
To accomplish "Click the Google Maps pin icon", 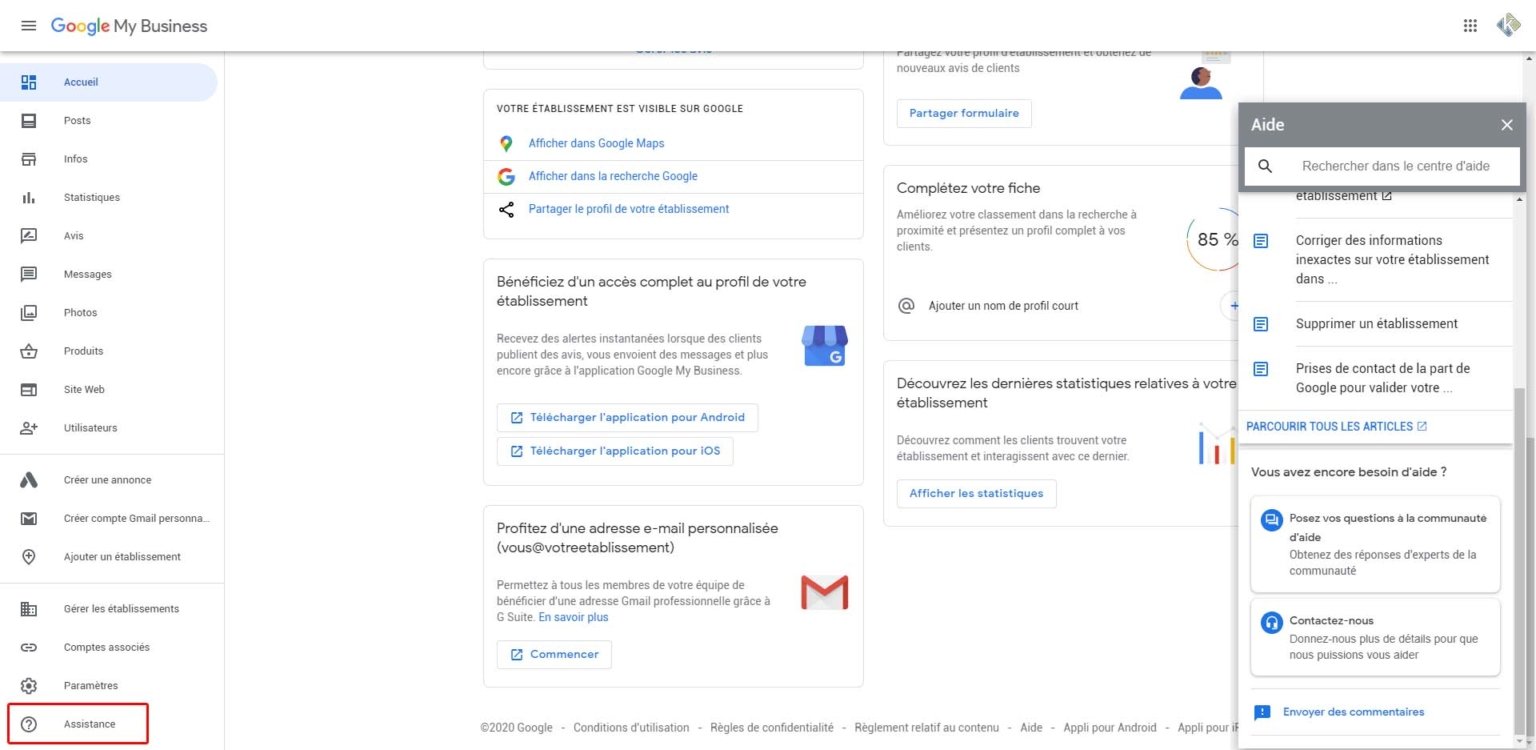I will [506, 143].
